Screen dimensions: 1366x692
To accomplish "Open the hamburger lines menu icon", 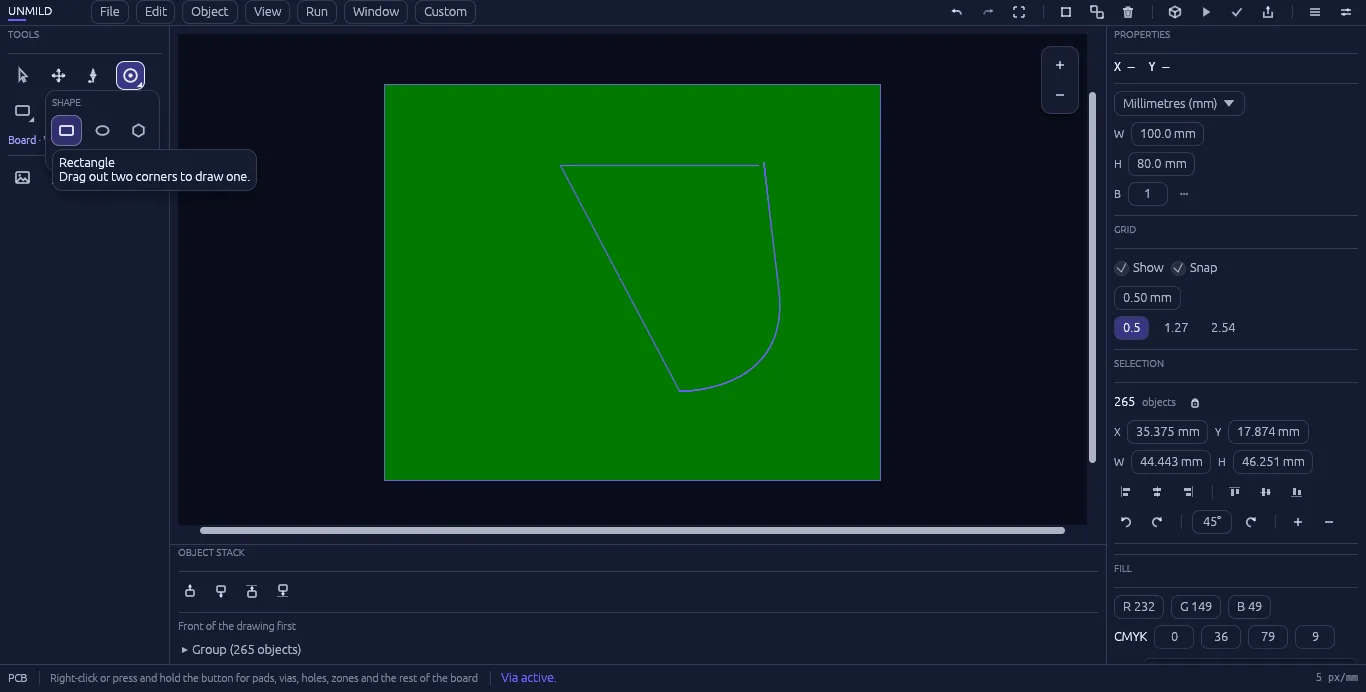I will pos(1315,12).
